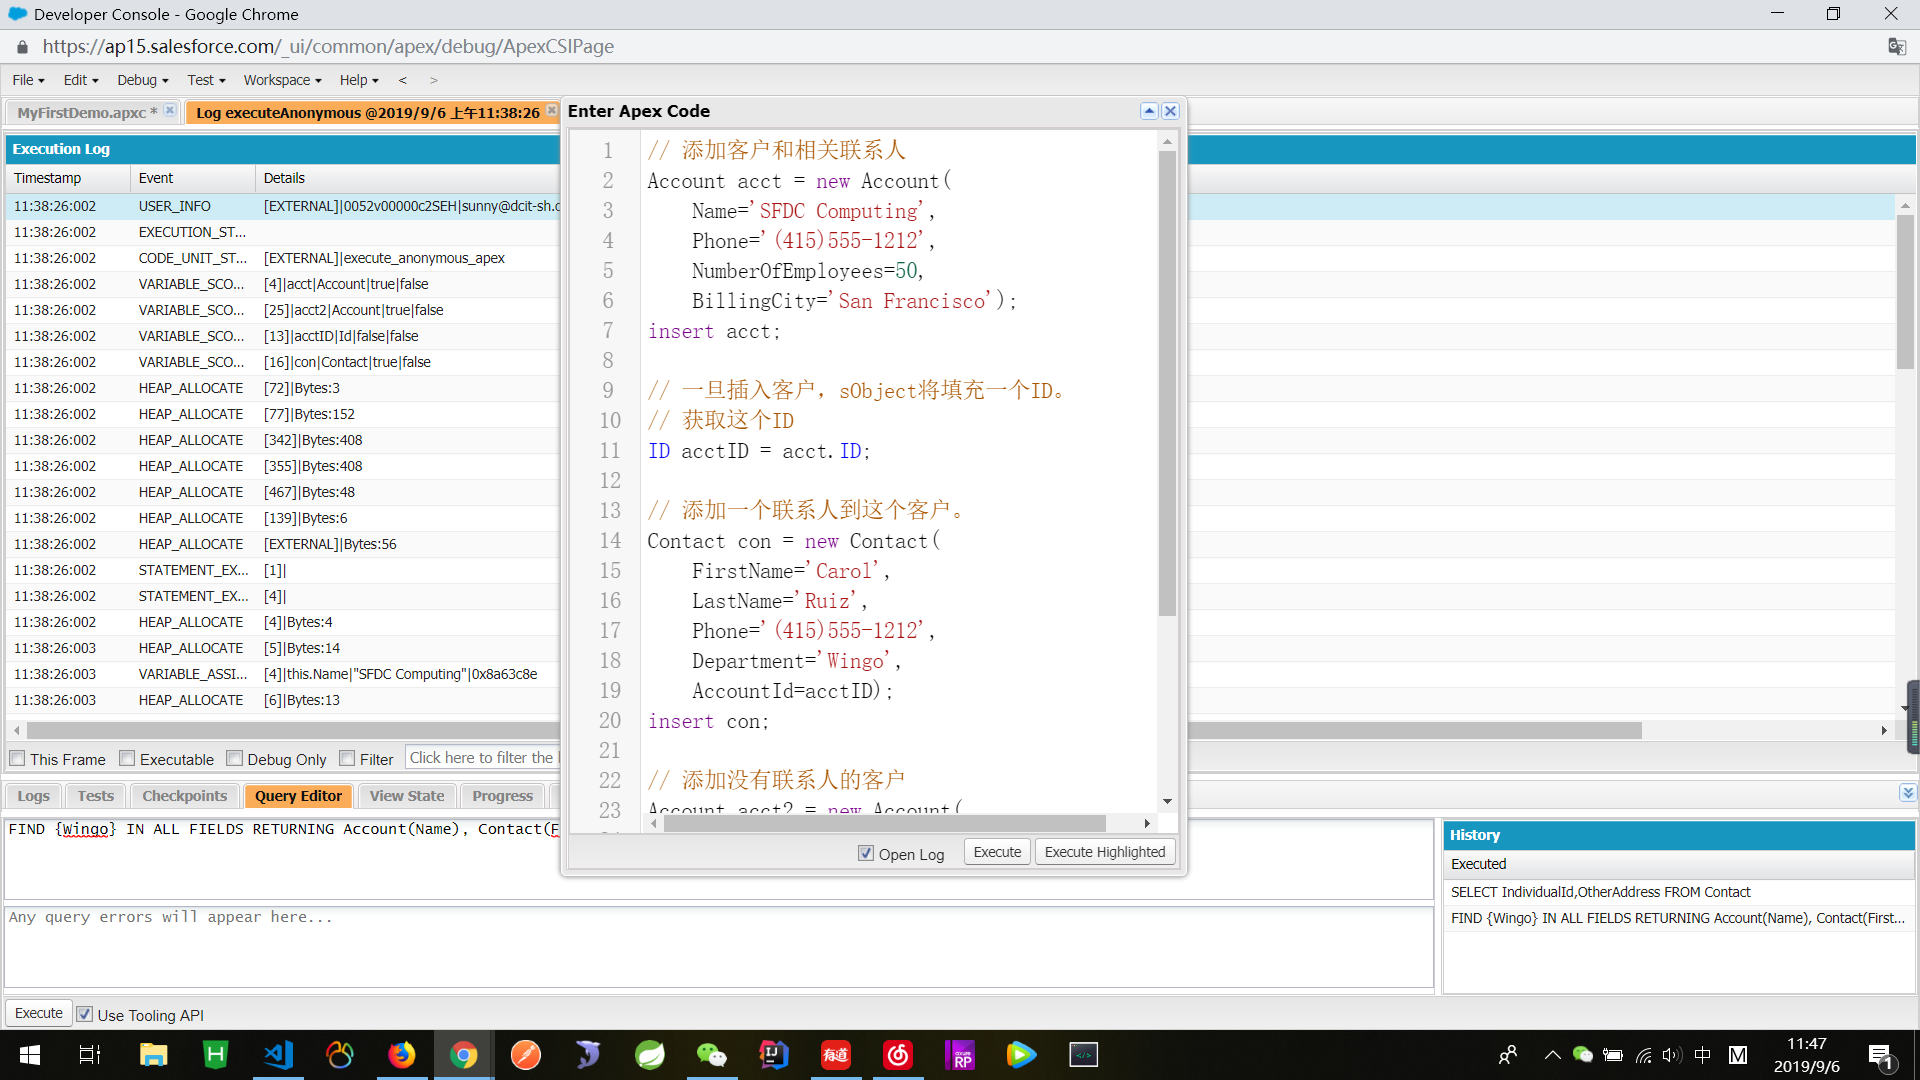Open Firefox from the taskbar
This screenshot has height=1080, width=1920.
coord(401,1055)
